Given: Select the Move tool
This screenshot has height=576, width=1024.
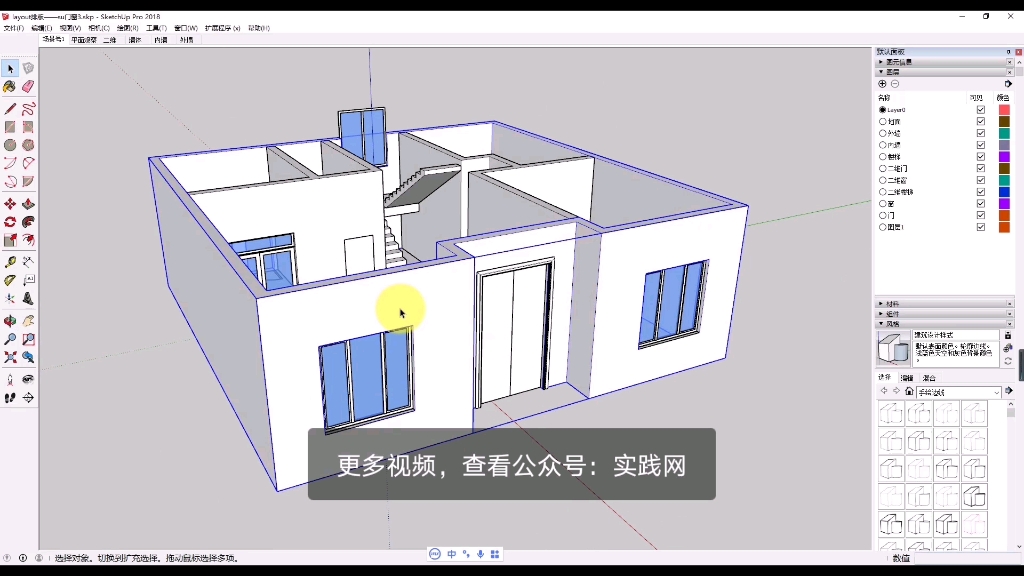Looking at the screenshot, I should coord(11,204).
